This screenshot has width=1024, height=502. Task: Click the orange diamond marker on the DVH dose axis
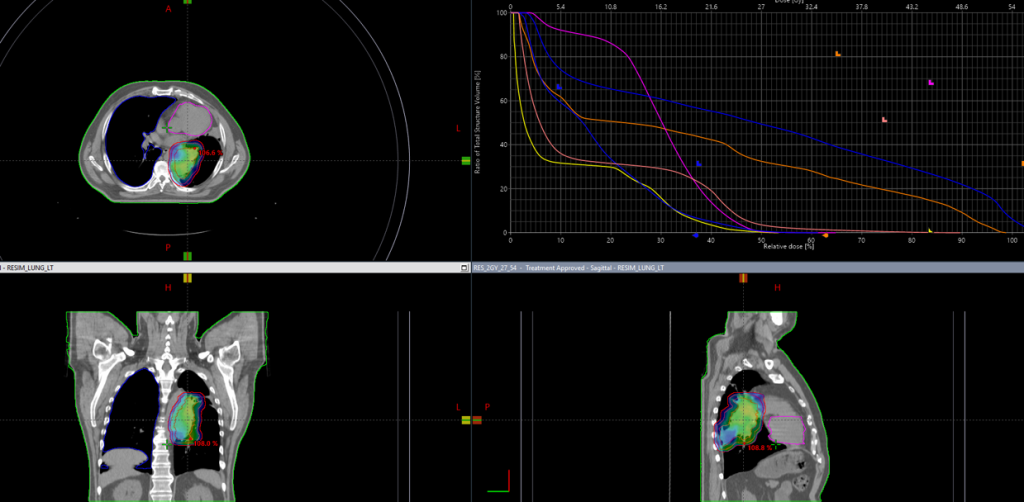coord(825,235)
